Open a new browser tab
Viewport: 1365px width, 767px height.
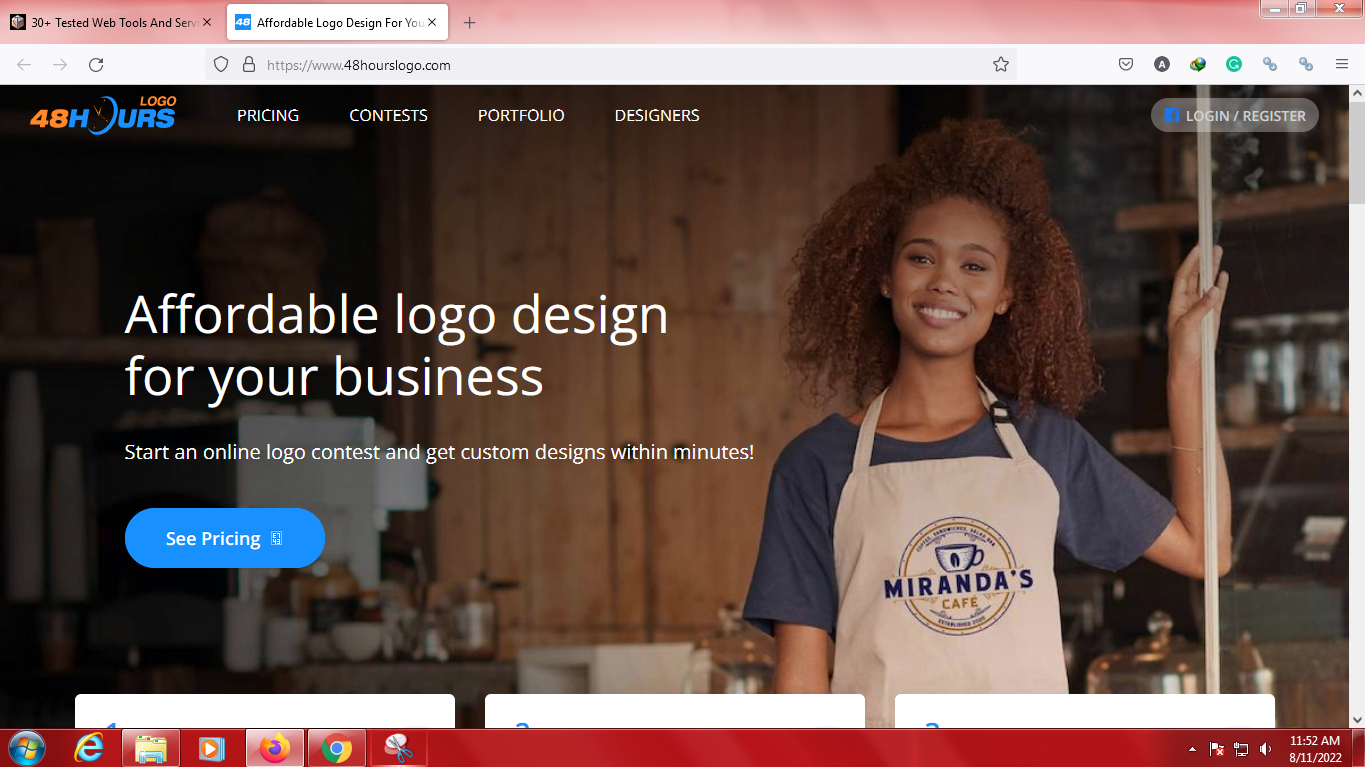coord(470,22)
